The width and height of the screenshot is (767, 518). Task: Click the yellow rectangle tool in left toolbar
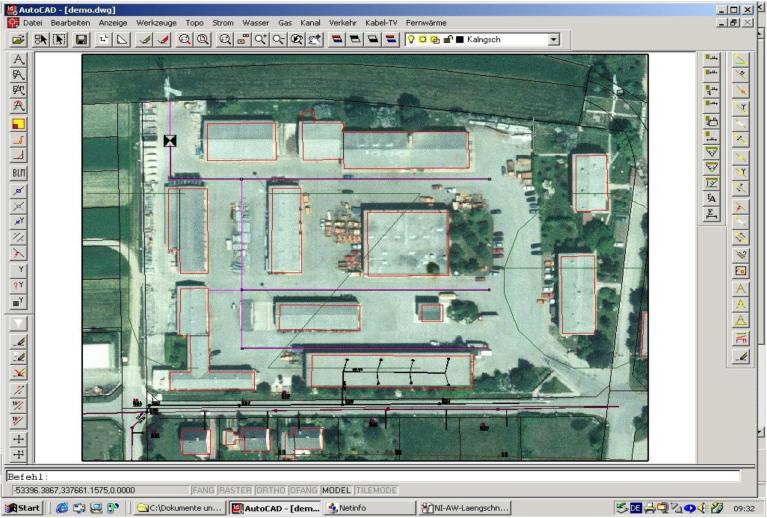(x=18, y=125)
